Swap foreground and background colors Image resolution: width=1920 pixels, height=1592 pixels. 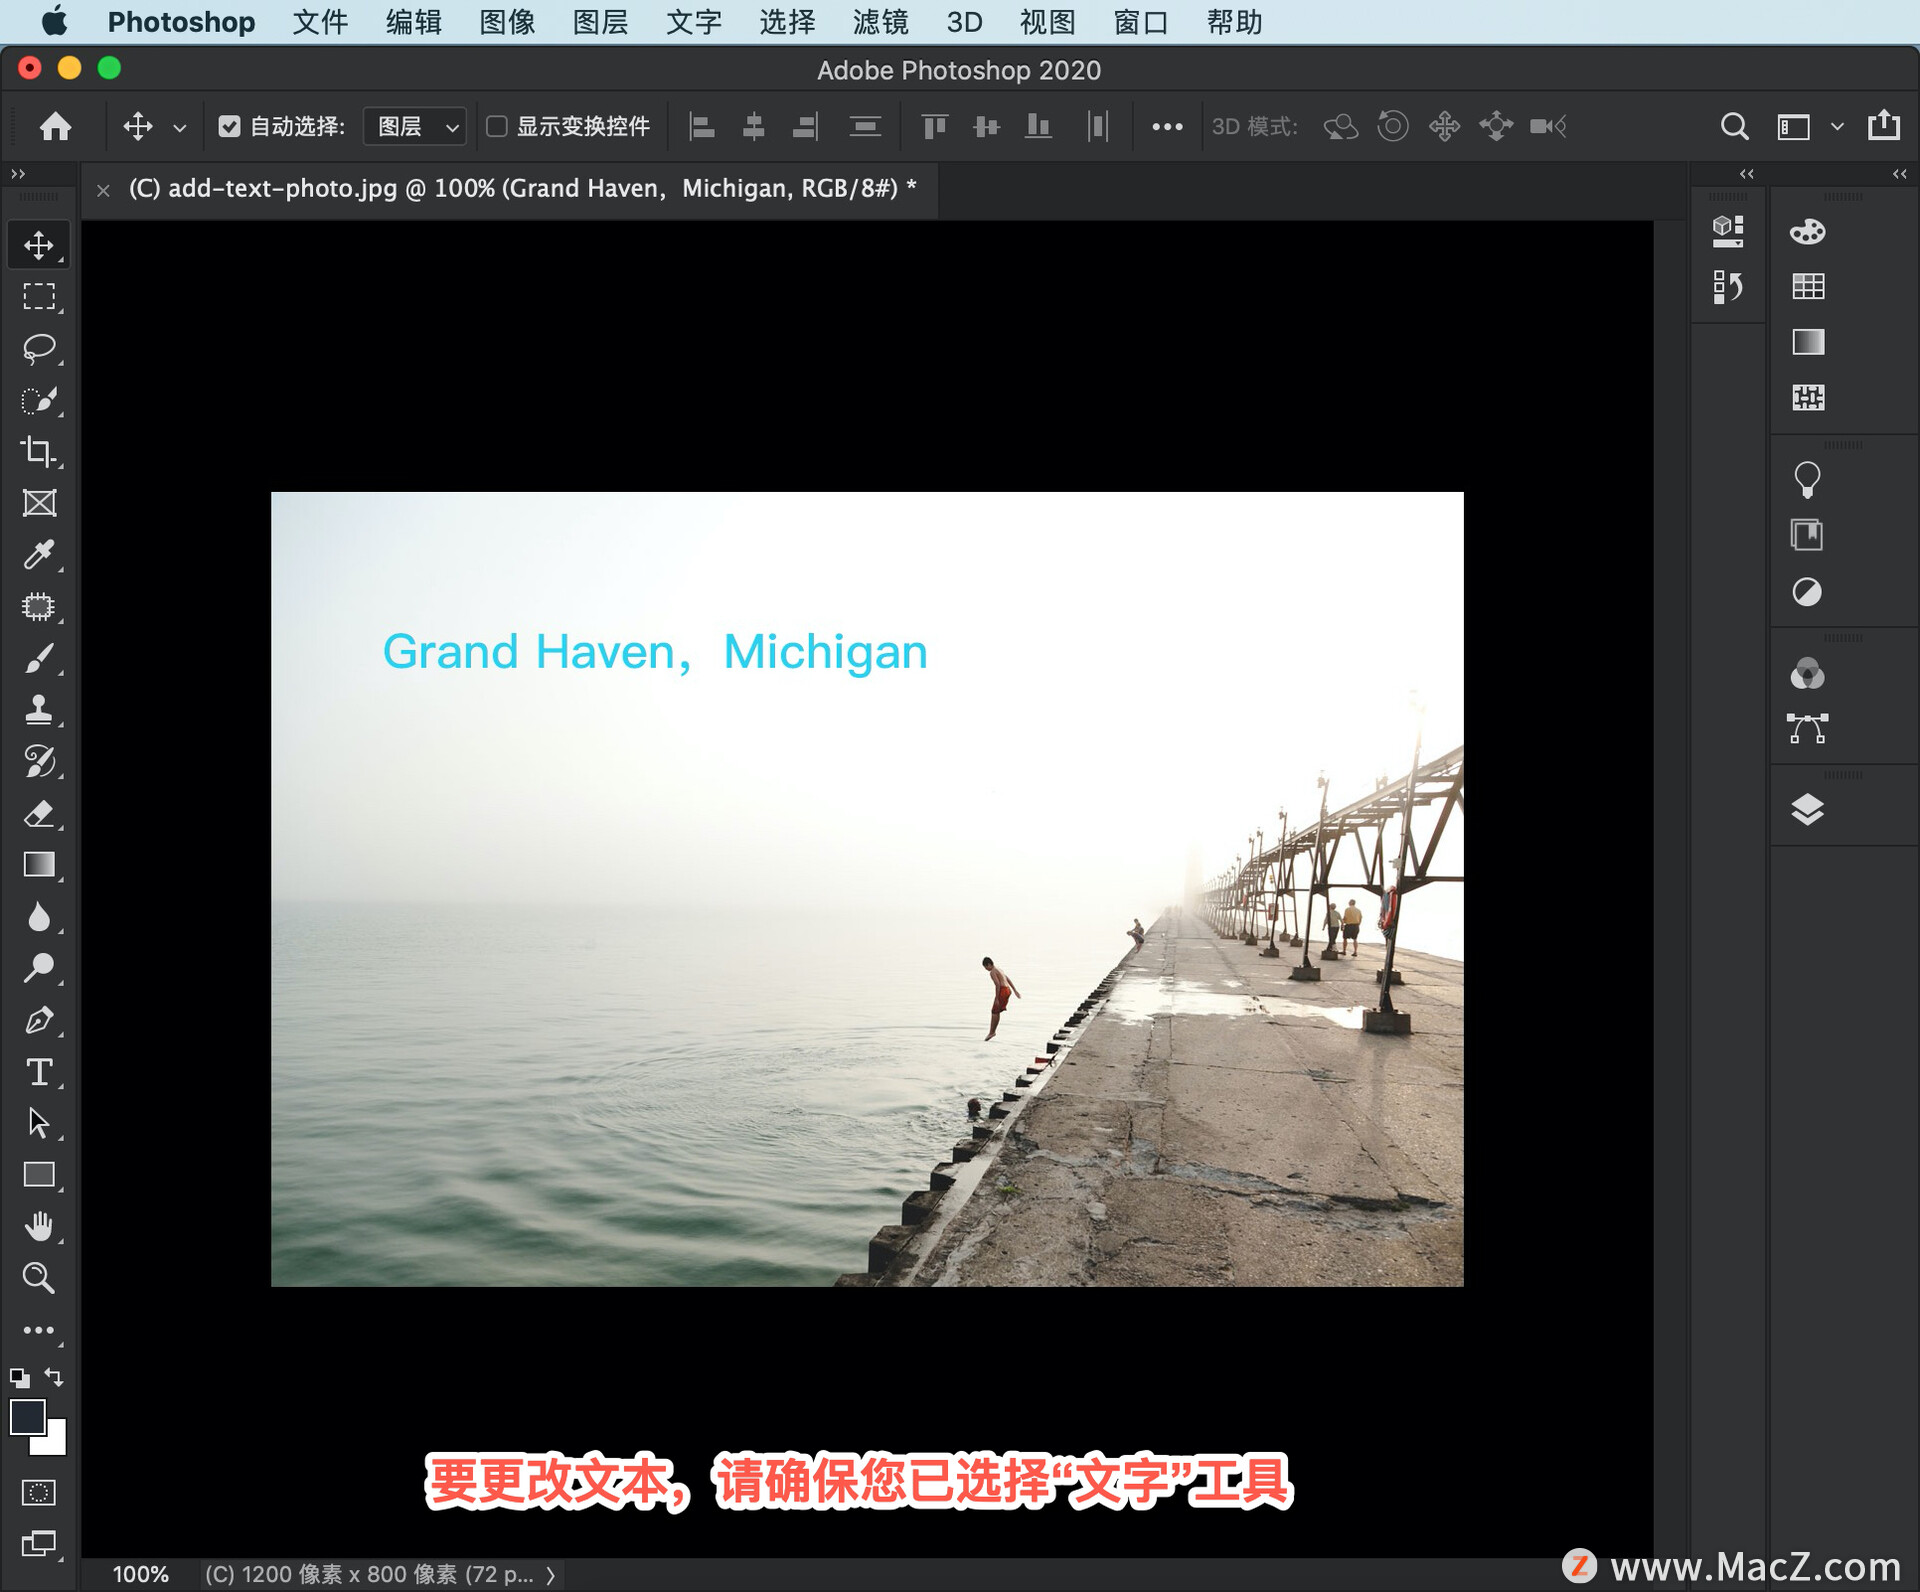[x=55, y=1377]
